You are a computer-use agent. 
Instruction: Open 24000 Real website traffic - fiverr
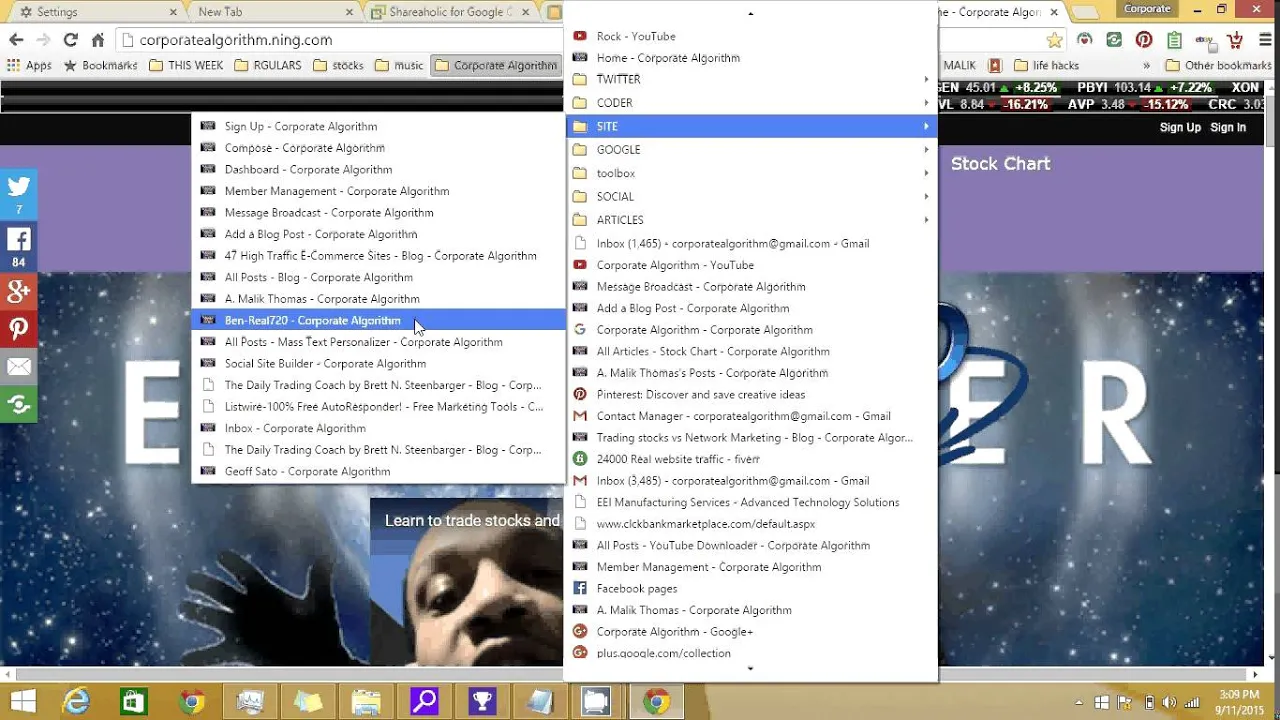[750, 459]
